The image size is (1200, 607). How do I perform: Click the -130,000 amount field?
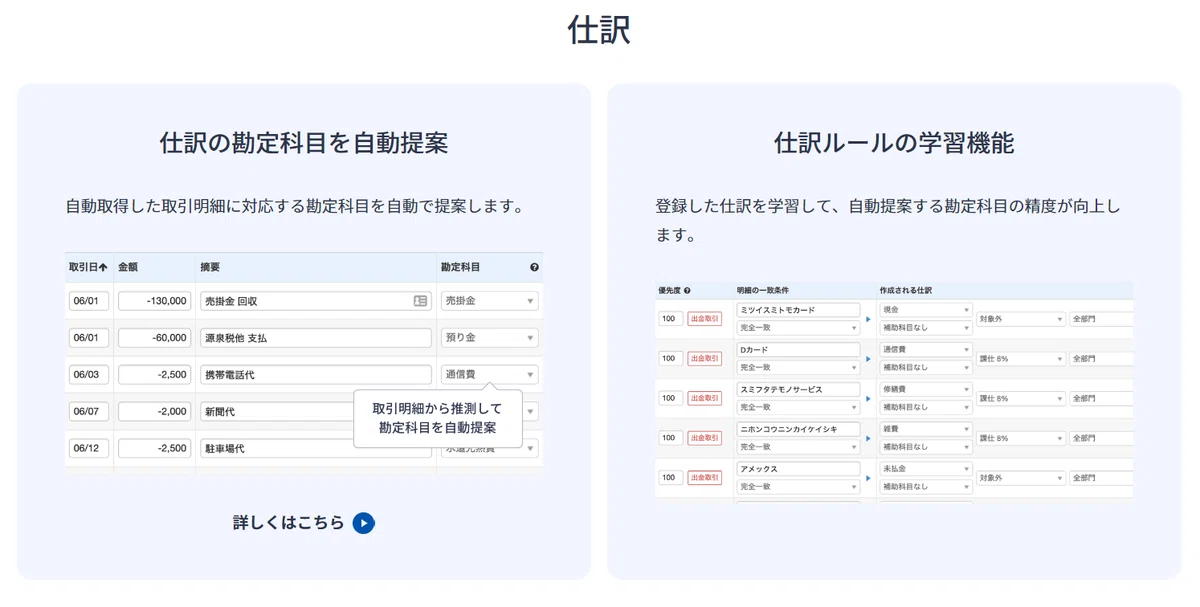[155, 300]
